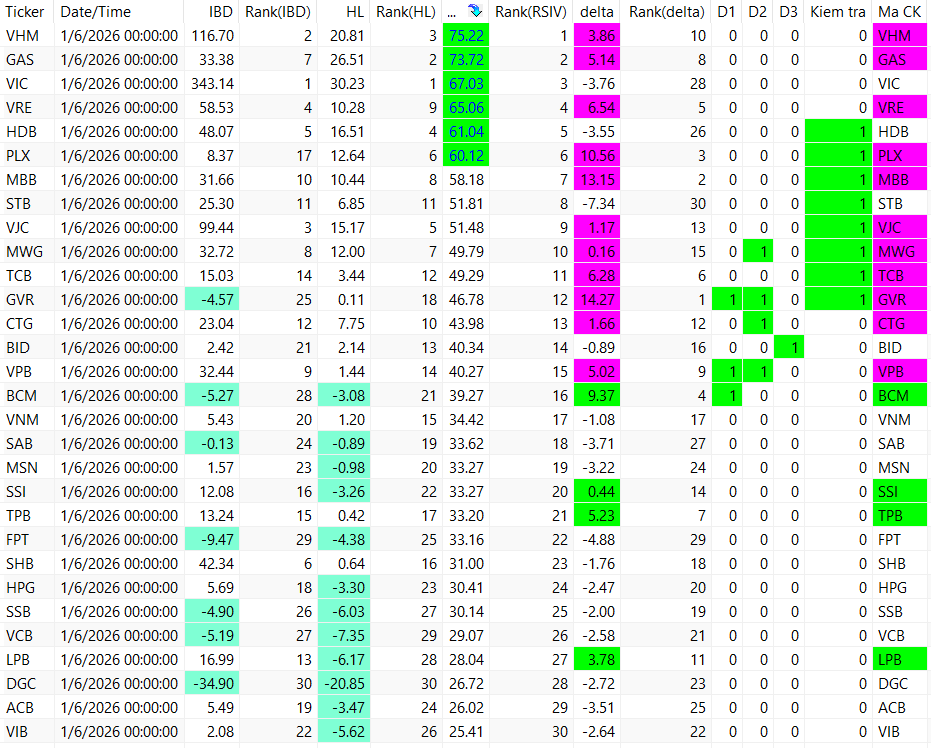The height and width of the screenshot is (748, 931).
Task: Click the Rank(RSIV) column header
Action: (x=531, y=12)
